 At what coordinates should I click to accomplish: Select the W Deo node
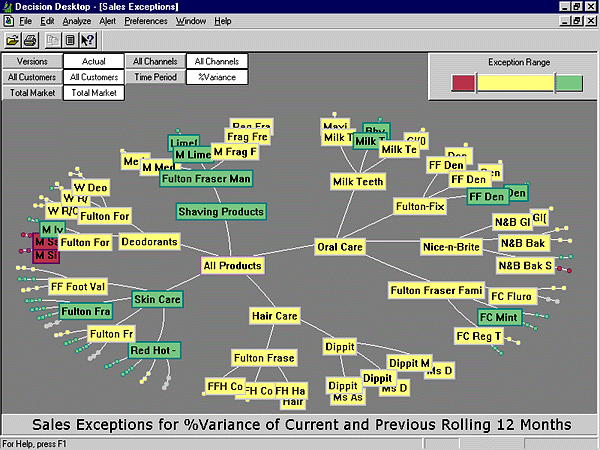[91, 188]
